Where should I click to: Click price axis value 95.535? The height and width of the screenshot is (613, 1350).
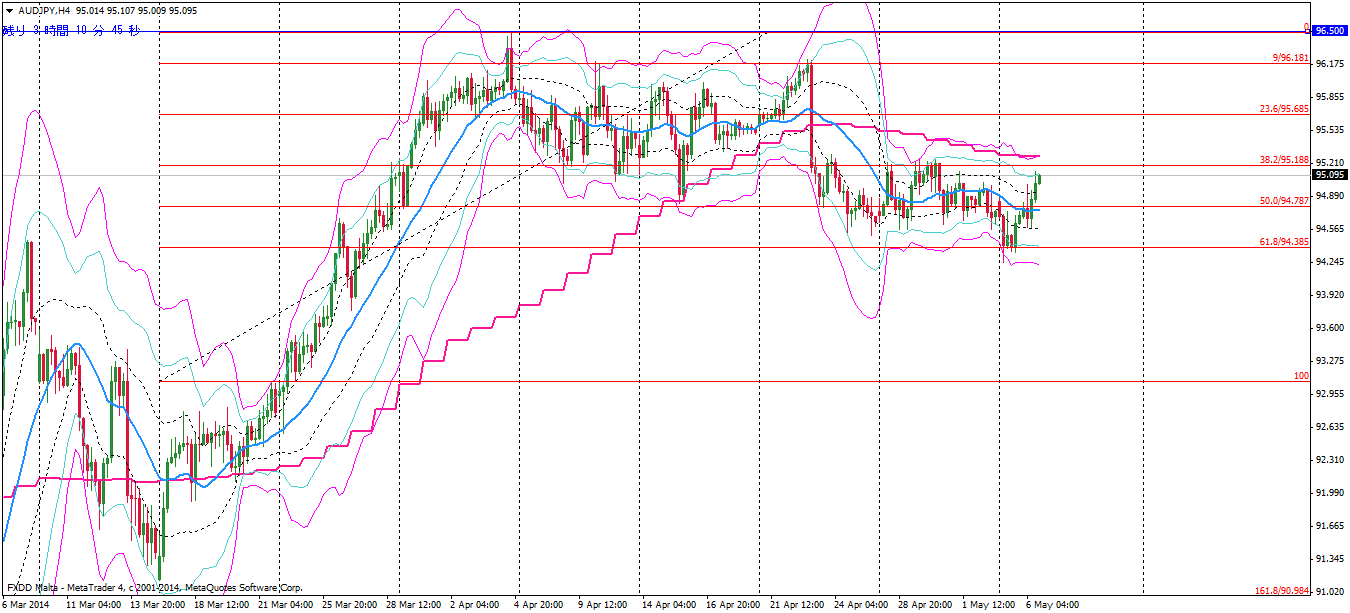pos(1330,129)
